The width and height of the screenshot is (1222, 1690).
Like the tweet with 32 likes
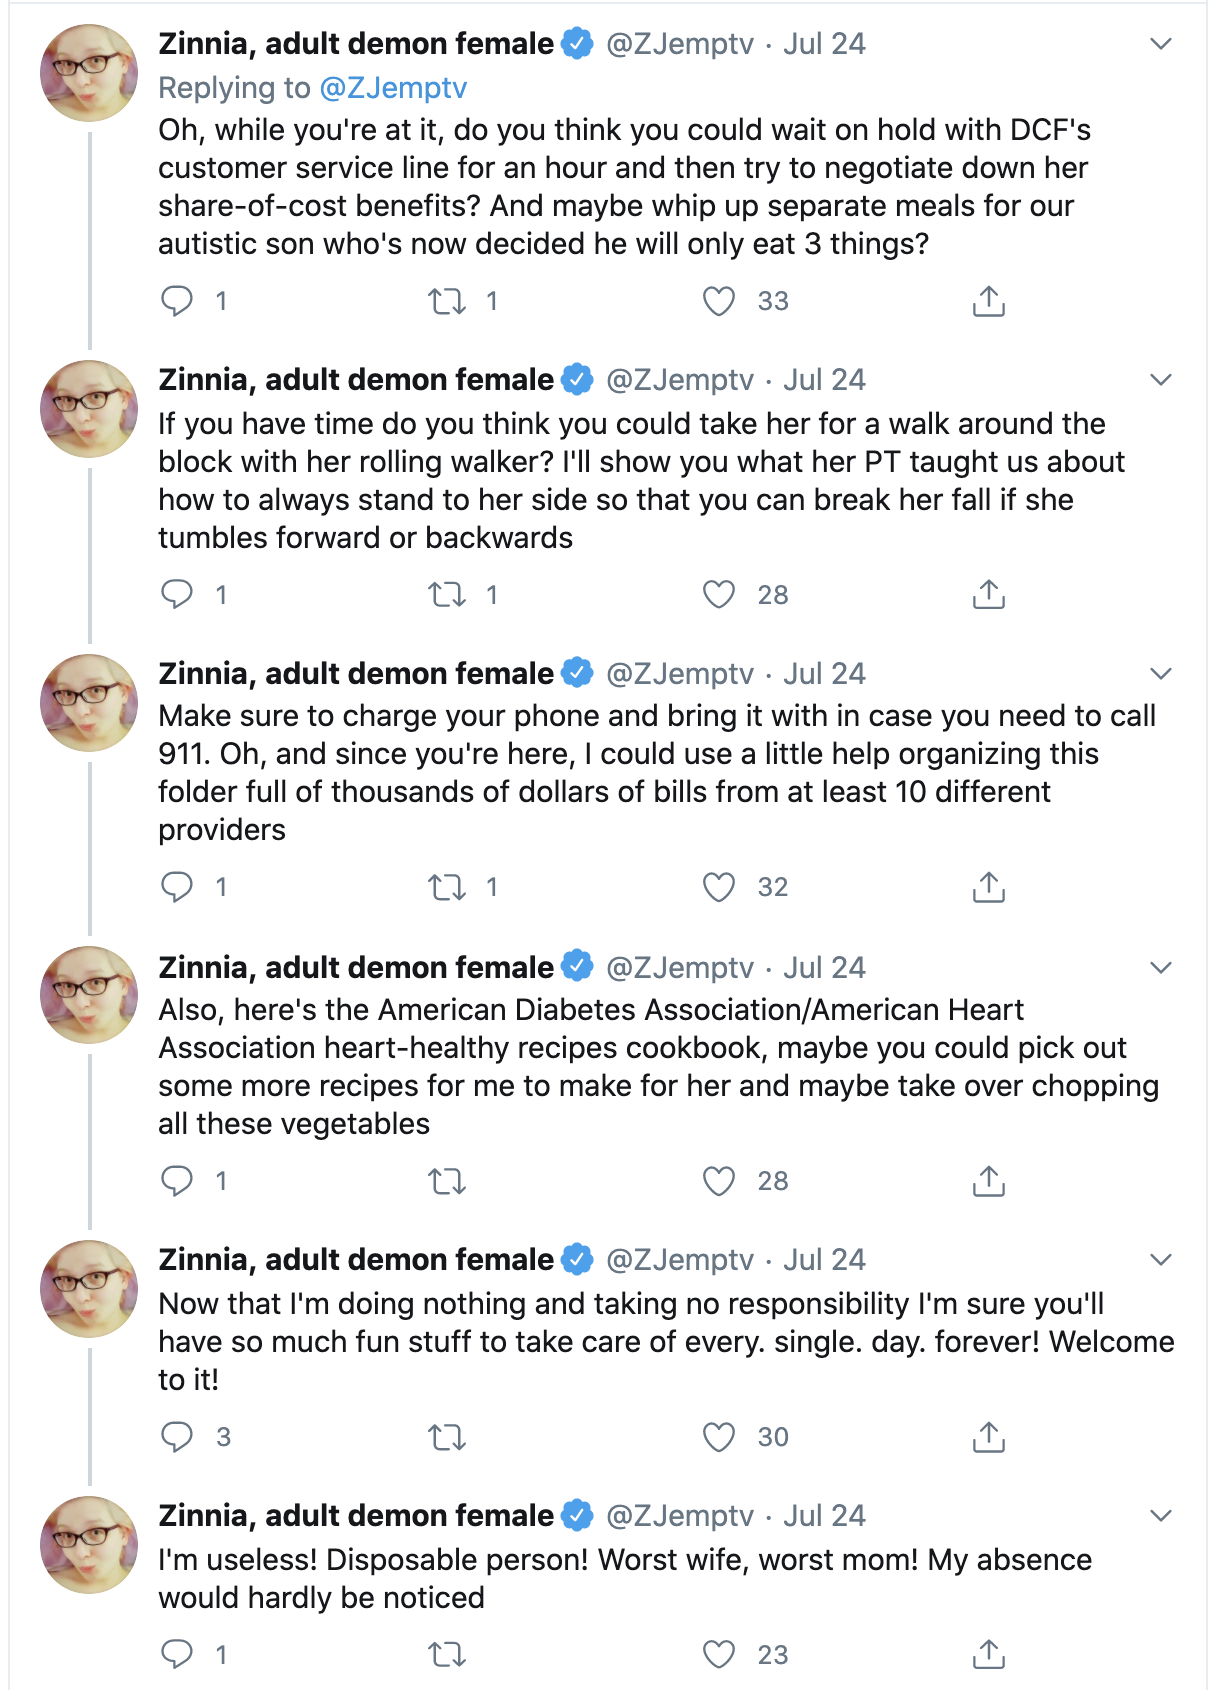[x=718, y=887]
